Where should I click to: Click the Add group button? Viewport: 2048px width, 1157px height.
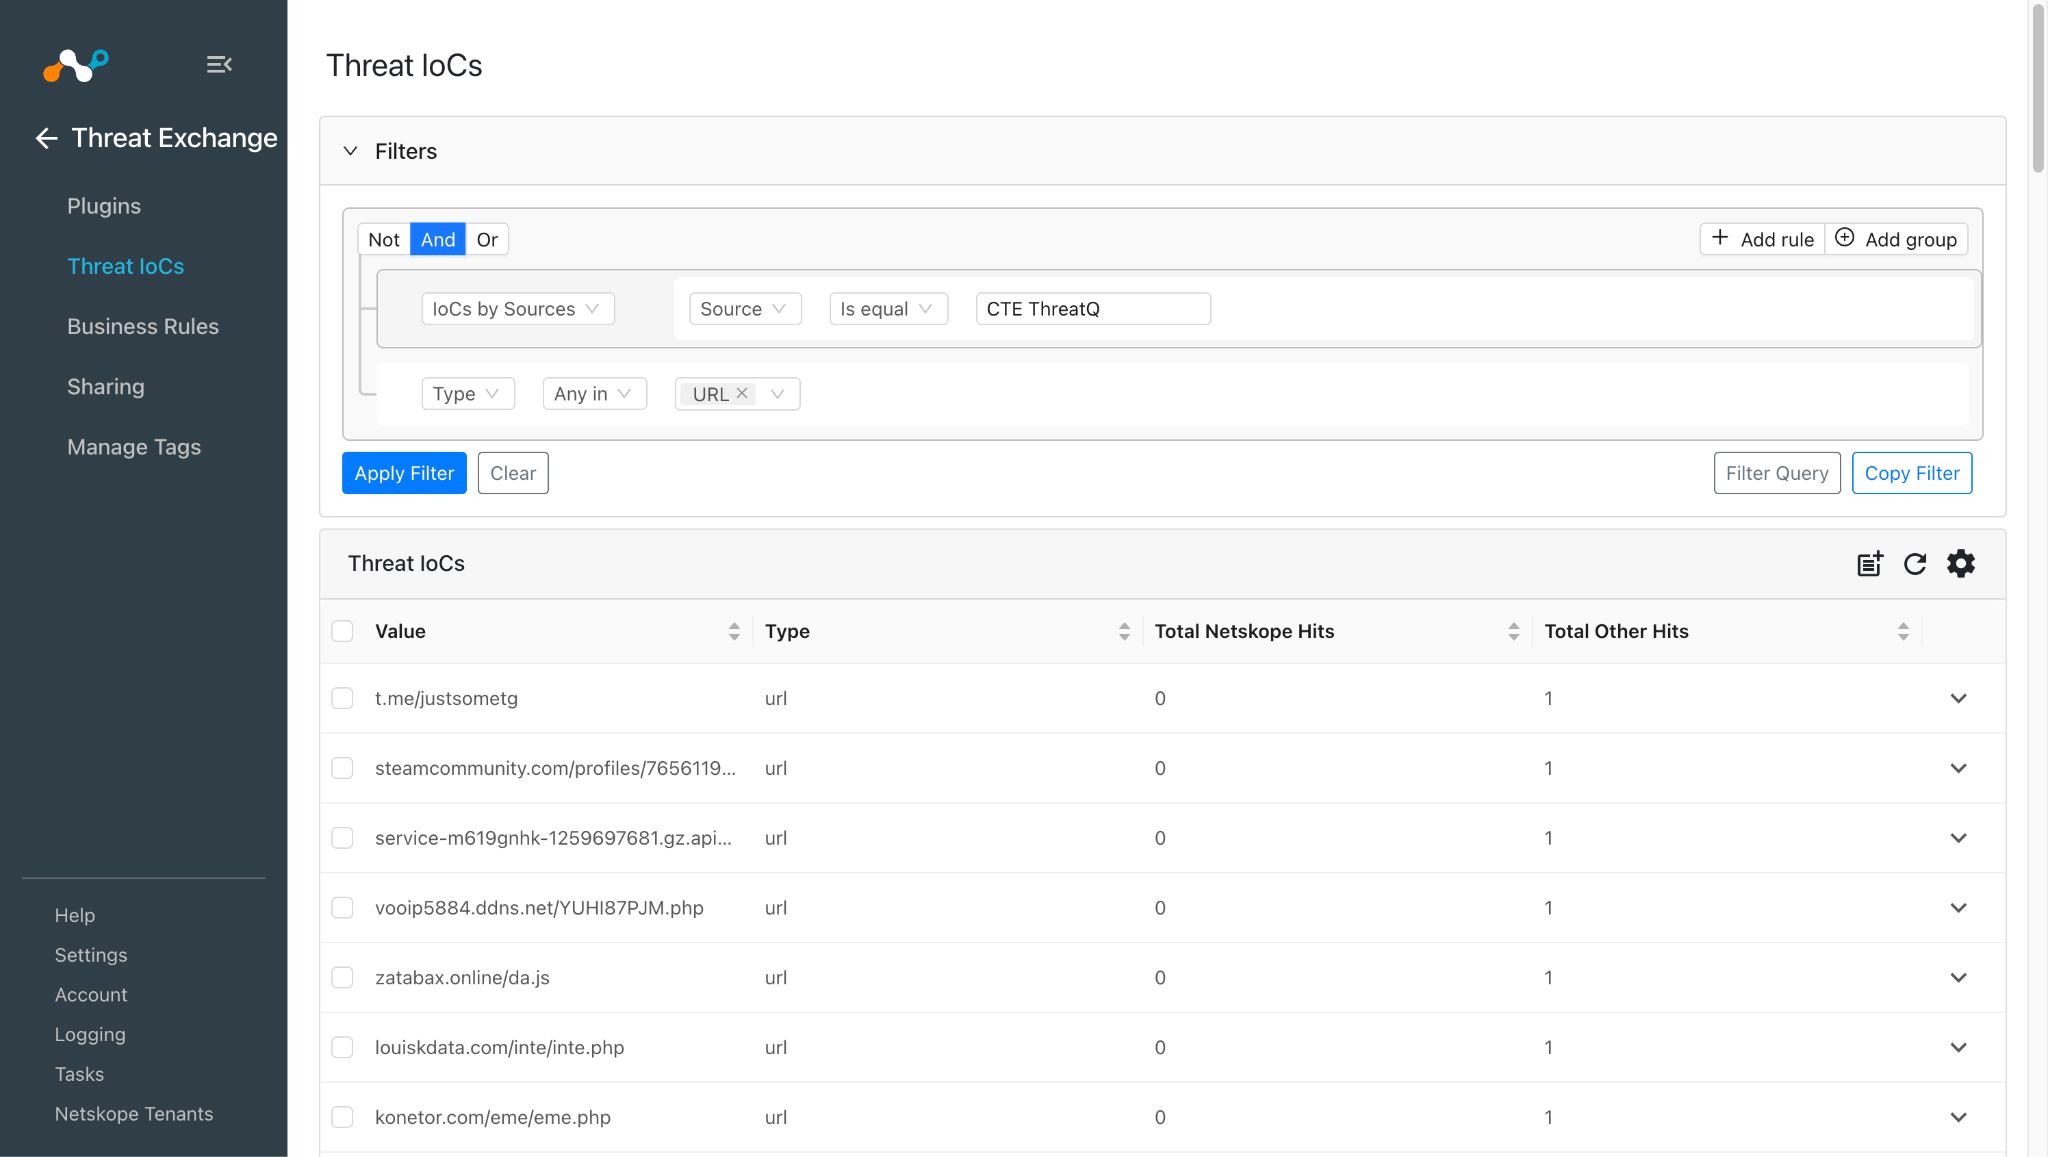[x=1897, y=239]
